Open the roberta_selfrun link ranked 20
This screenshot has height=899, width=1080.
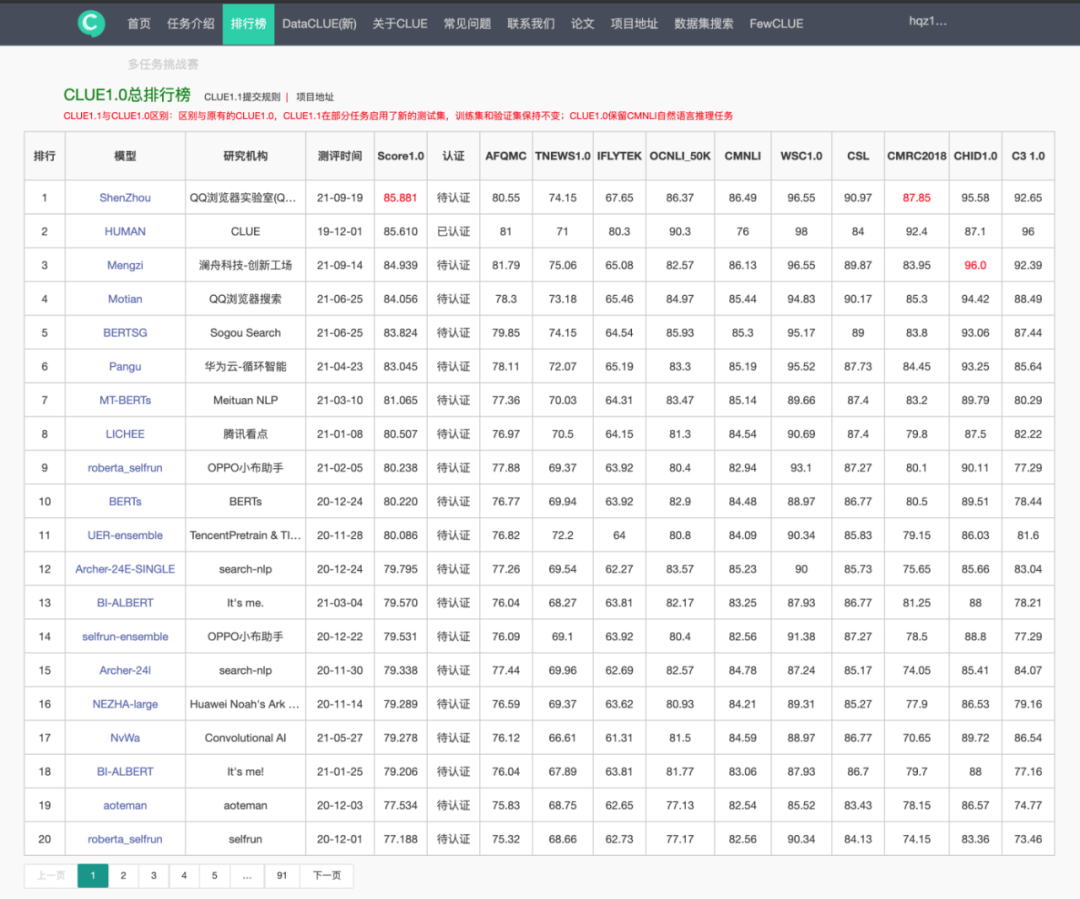pos(125,839)
